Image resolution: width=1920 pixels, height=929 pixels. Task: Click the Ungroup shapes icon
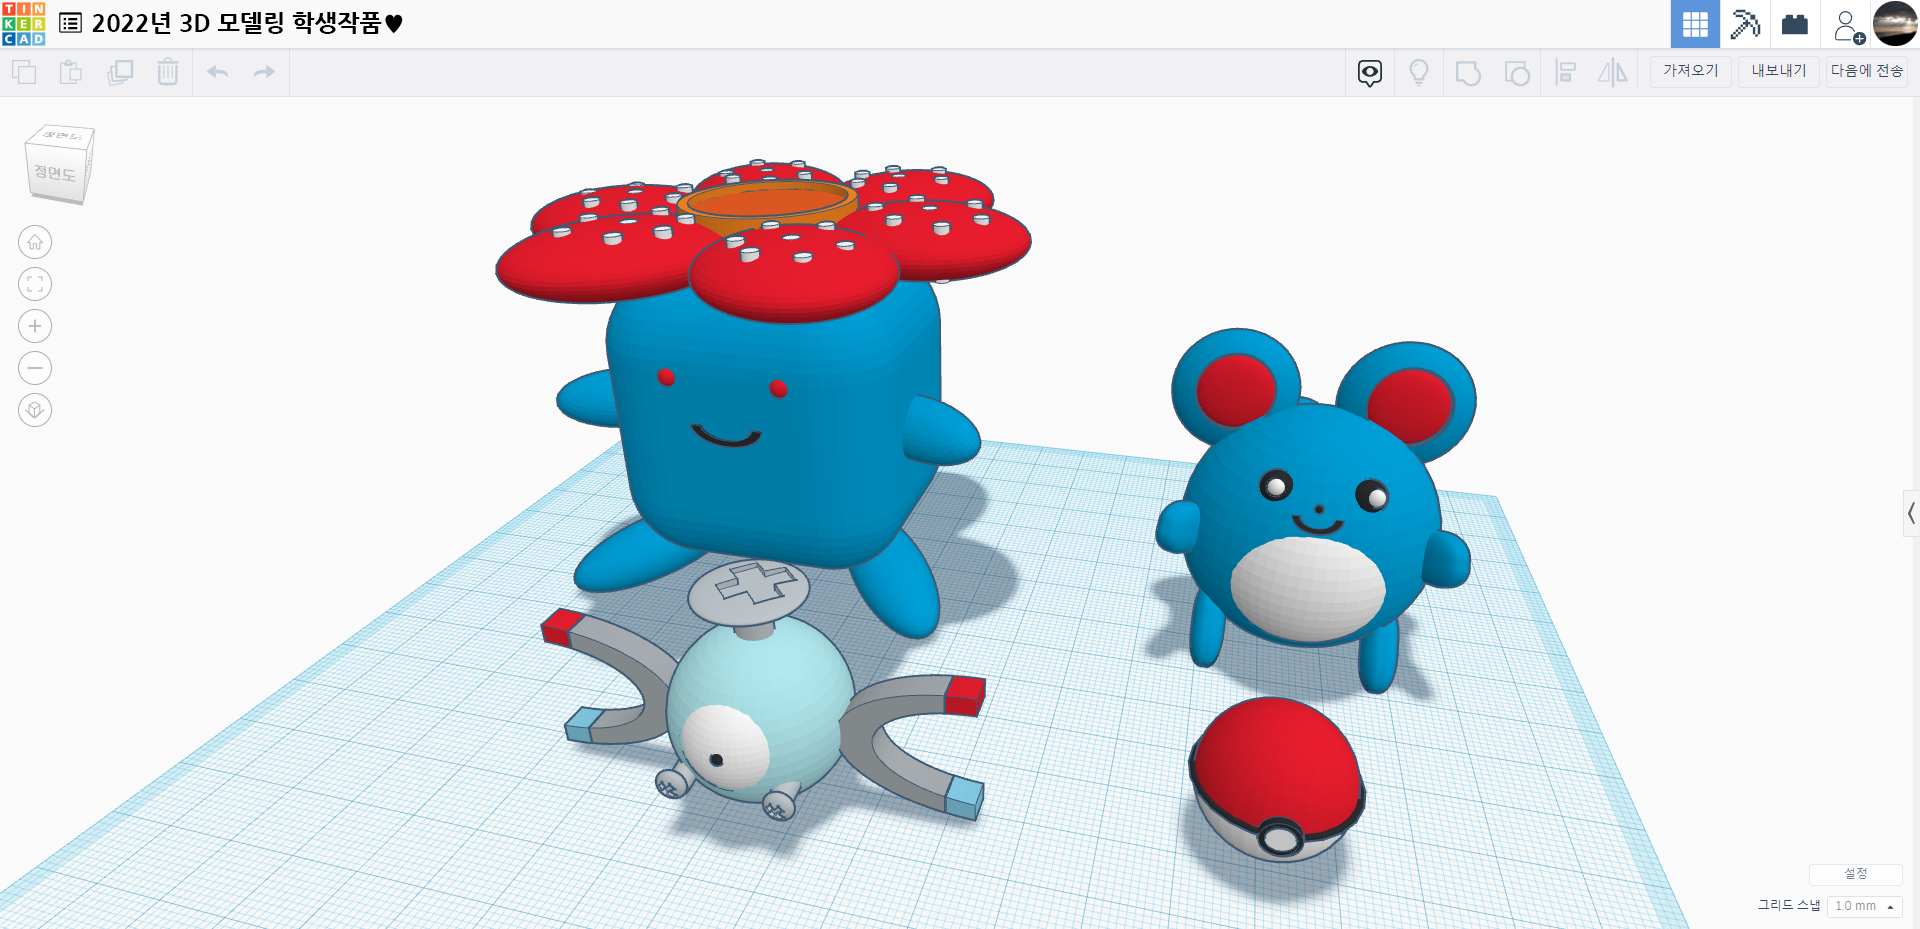click(x=1517, y=73)
